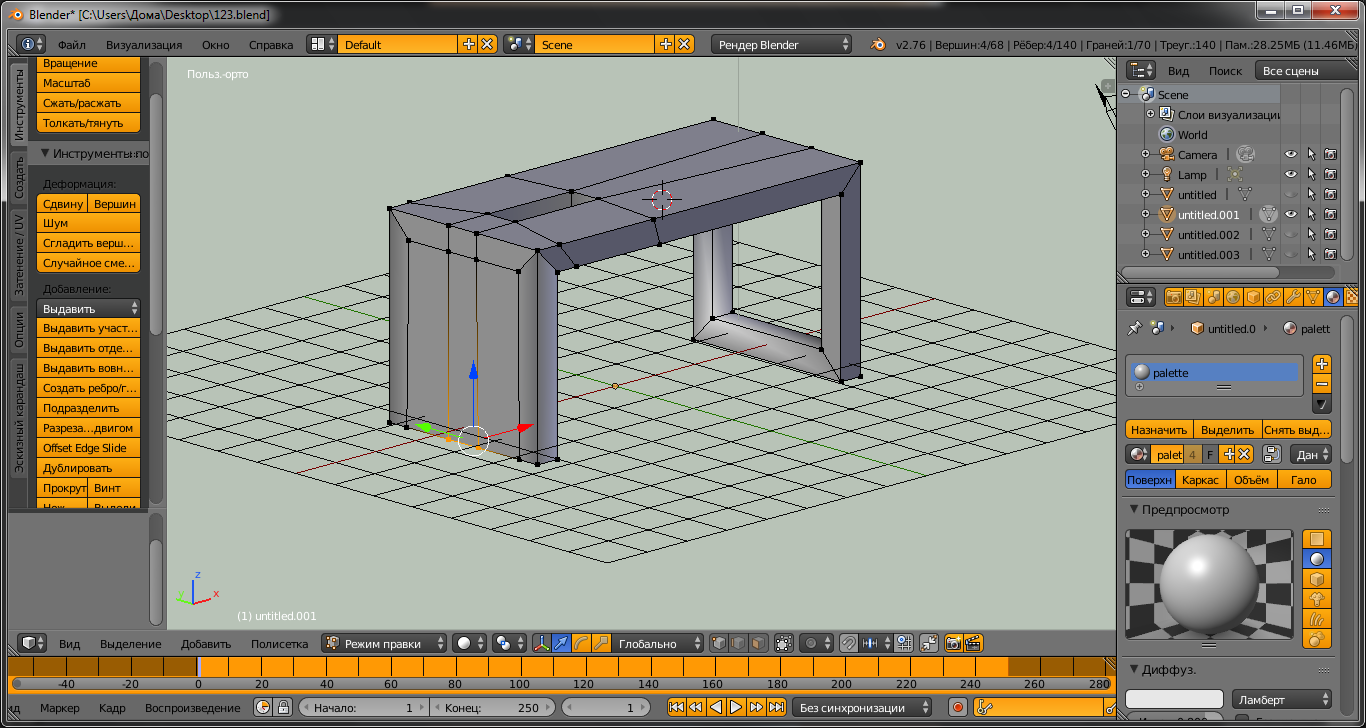The width and height of the screenshot is (1366, 728).
Task: Open the Режим правки mode dropdown
Action: click(385, 643)
